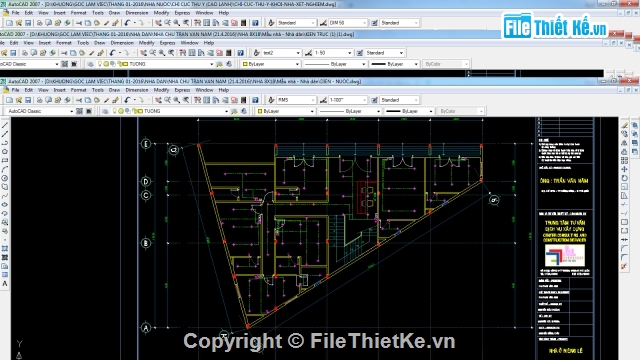Open DIM 50 dropdown in CHI-CUC-THU-Y window
Screen dimensions: 640x360
(x=364, y=23)
